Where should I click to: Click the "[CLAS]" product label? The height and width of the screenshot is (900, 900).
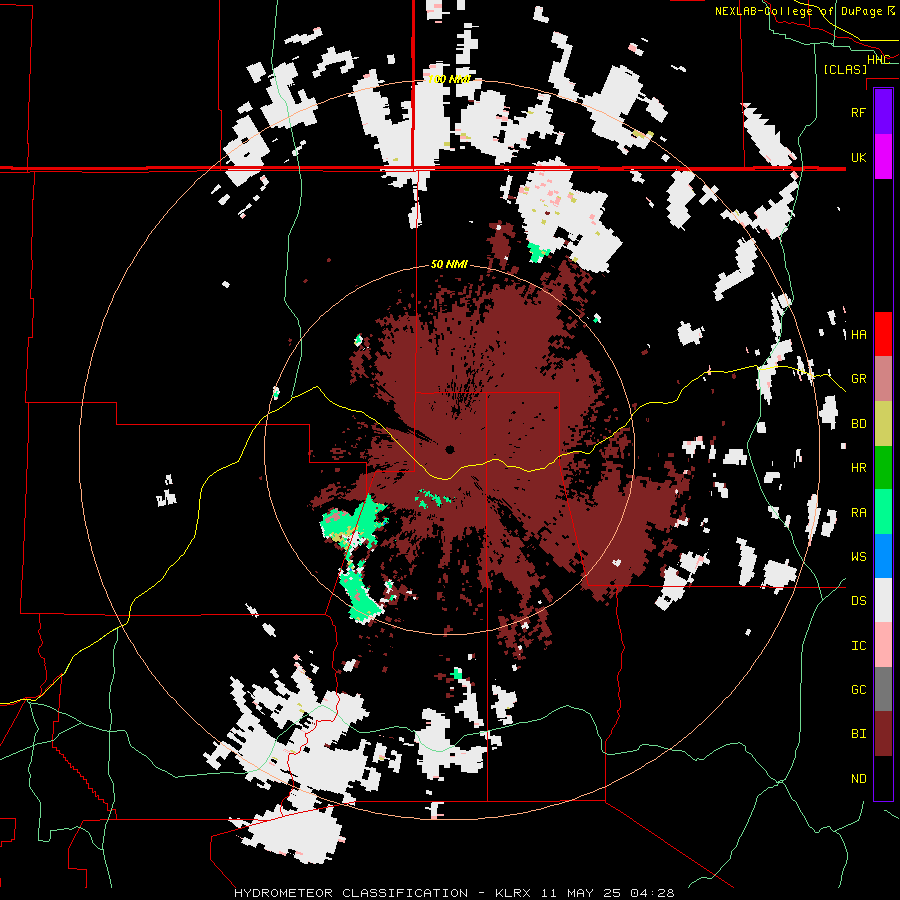pyautogui.click(x=845, y=69)
